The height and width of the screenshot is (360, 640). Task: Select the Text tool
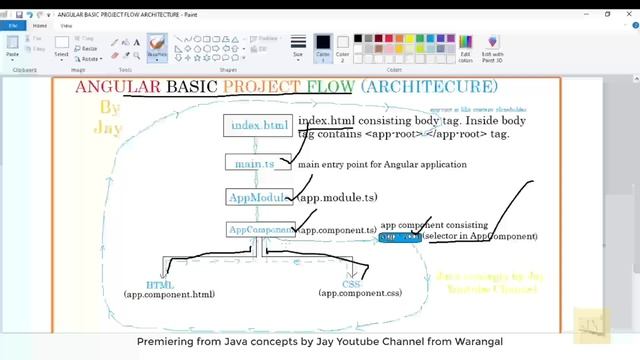137,42
